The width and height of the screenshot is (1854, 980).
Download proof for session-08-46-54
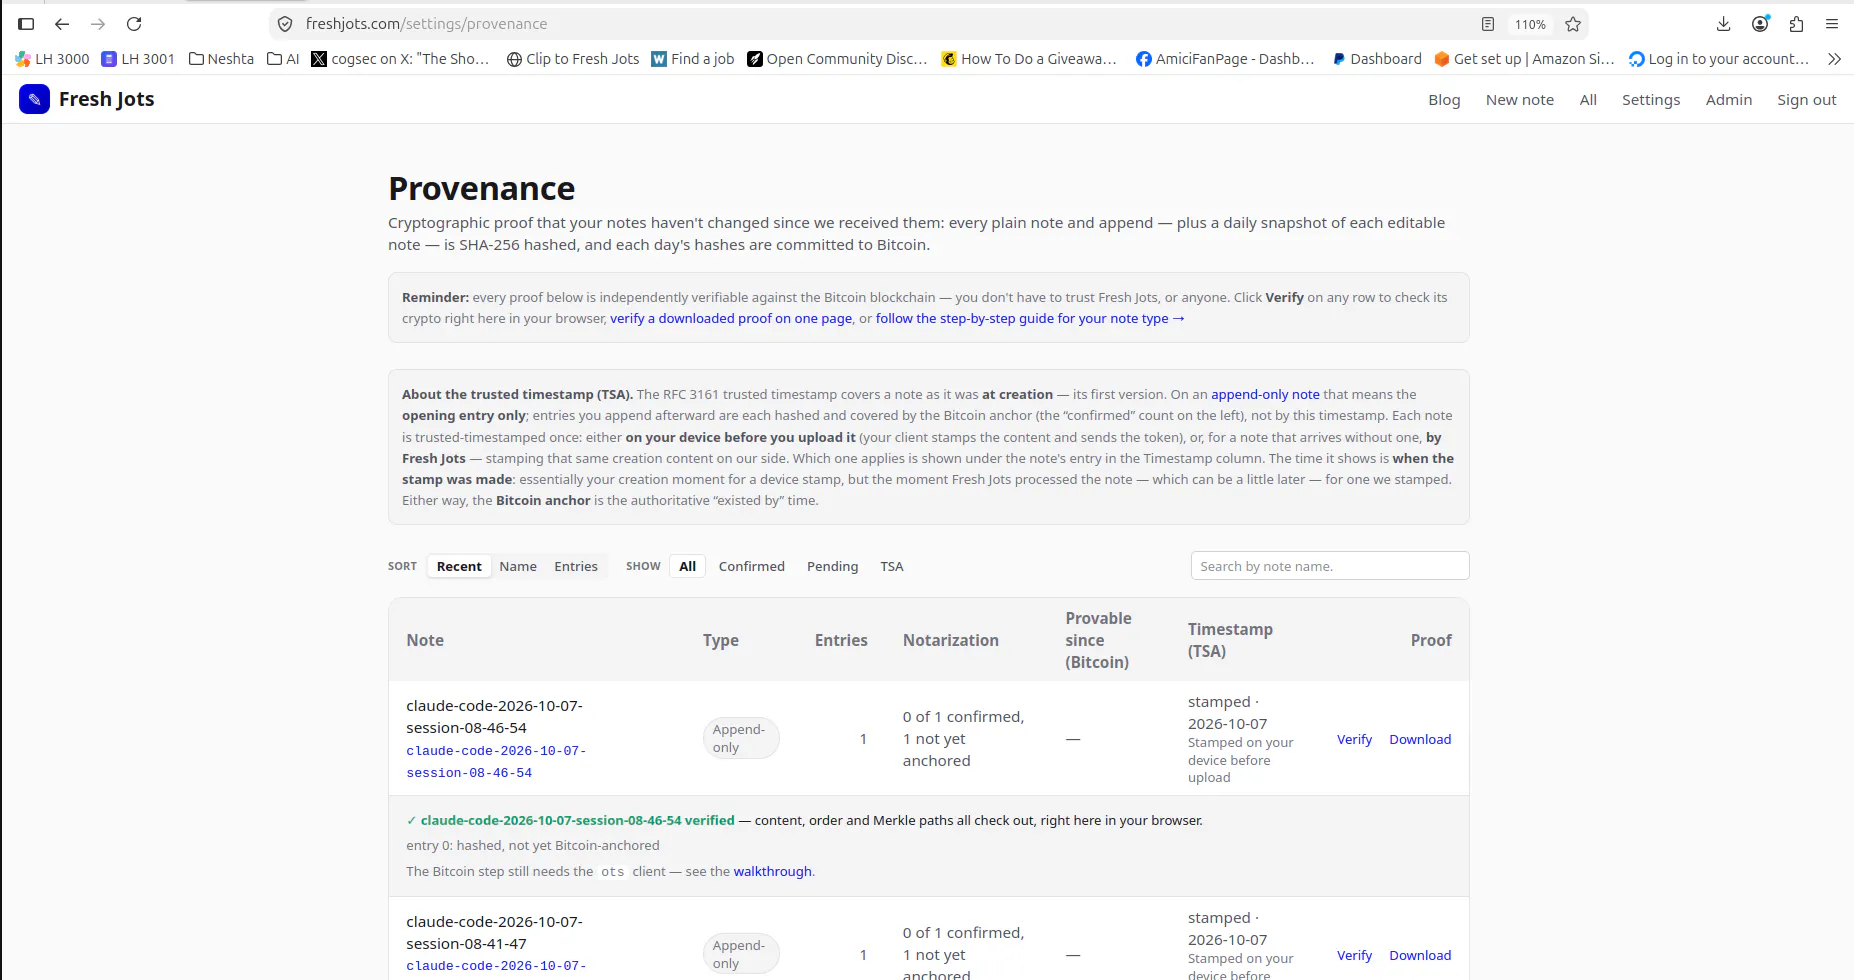1420,739
